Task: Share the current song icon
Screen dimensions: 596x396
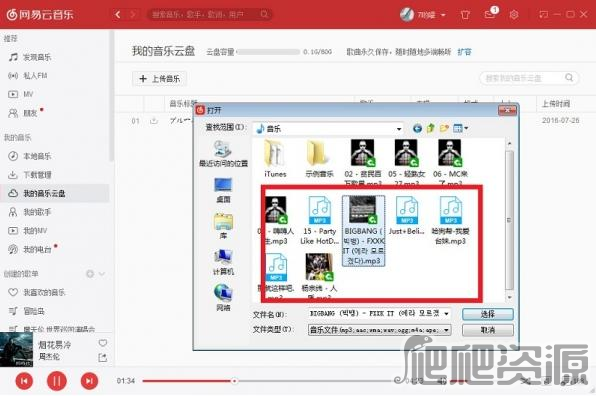Action: (x=103, y=357)
